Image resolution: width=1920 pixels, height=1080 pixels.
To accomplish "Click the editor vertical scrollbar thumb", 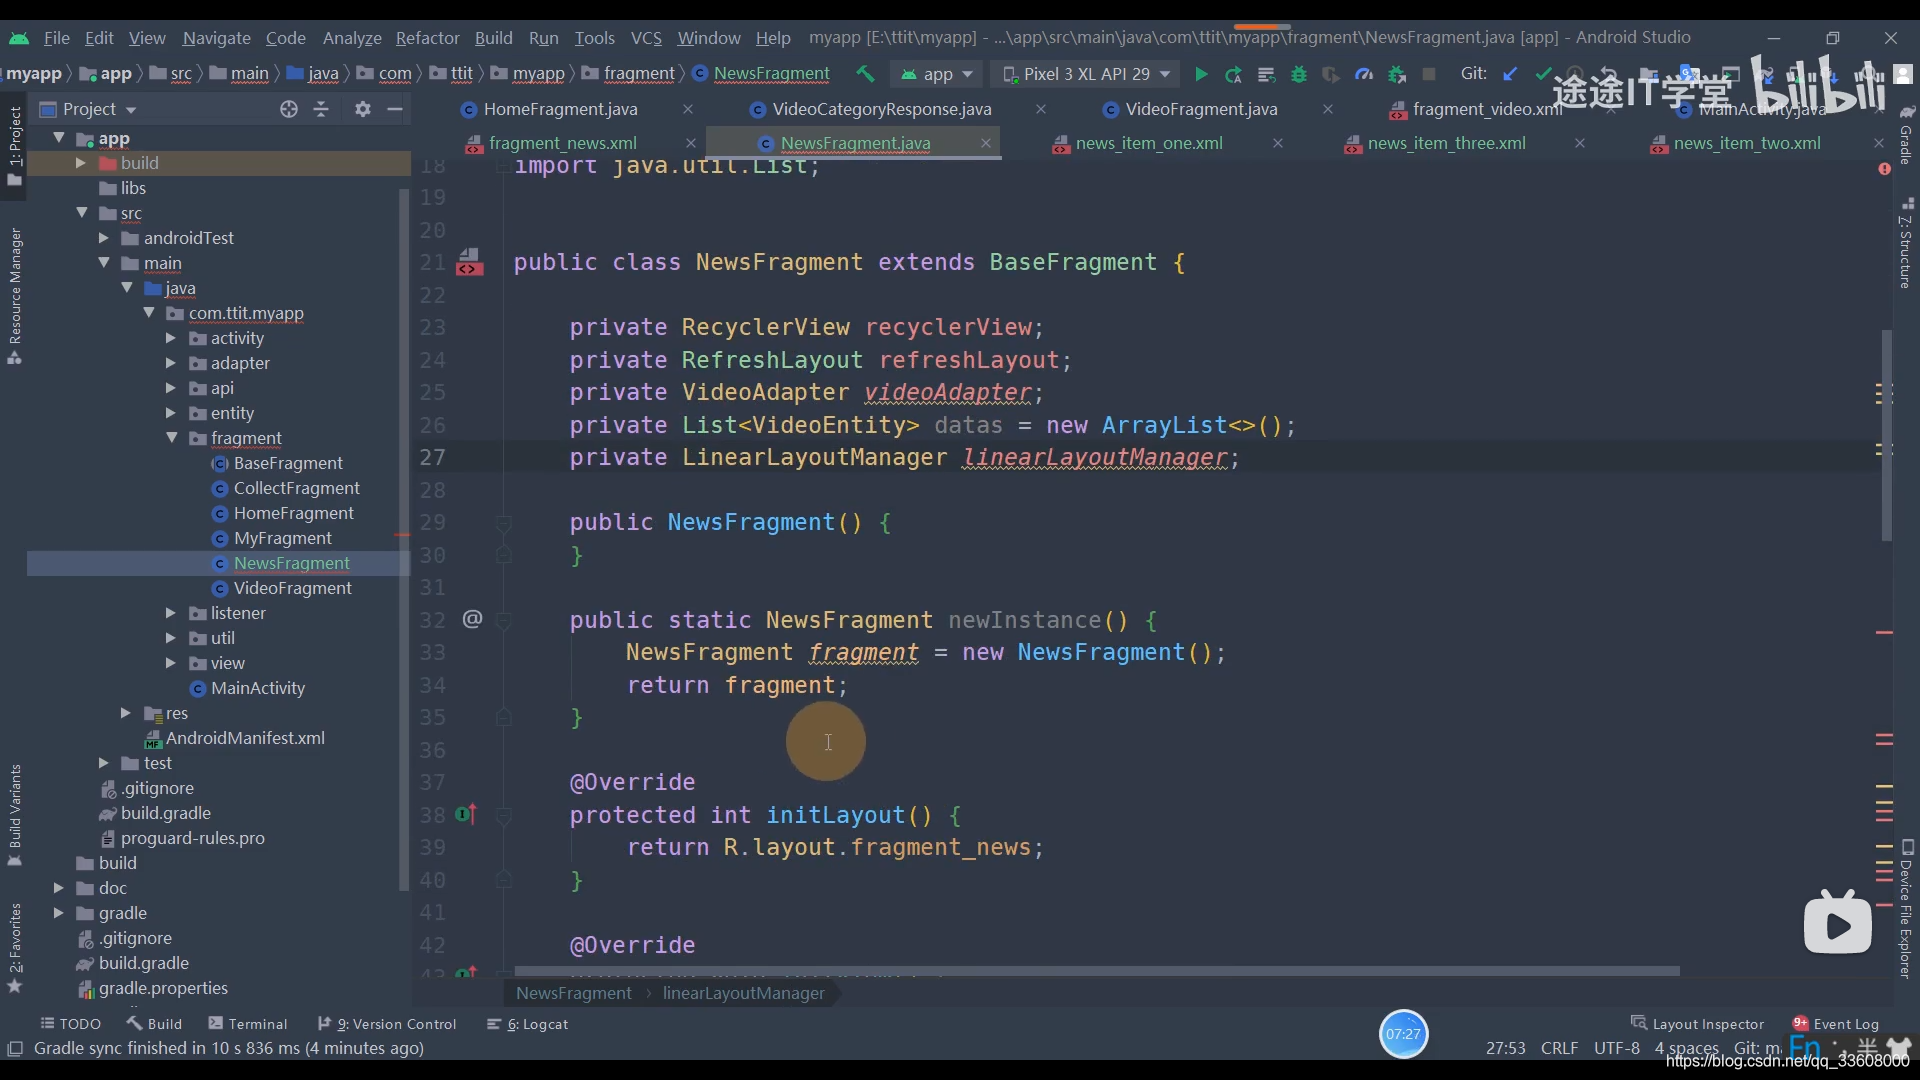I will coord(1887,435).
